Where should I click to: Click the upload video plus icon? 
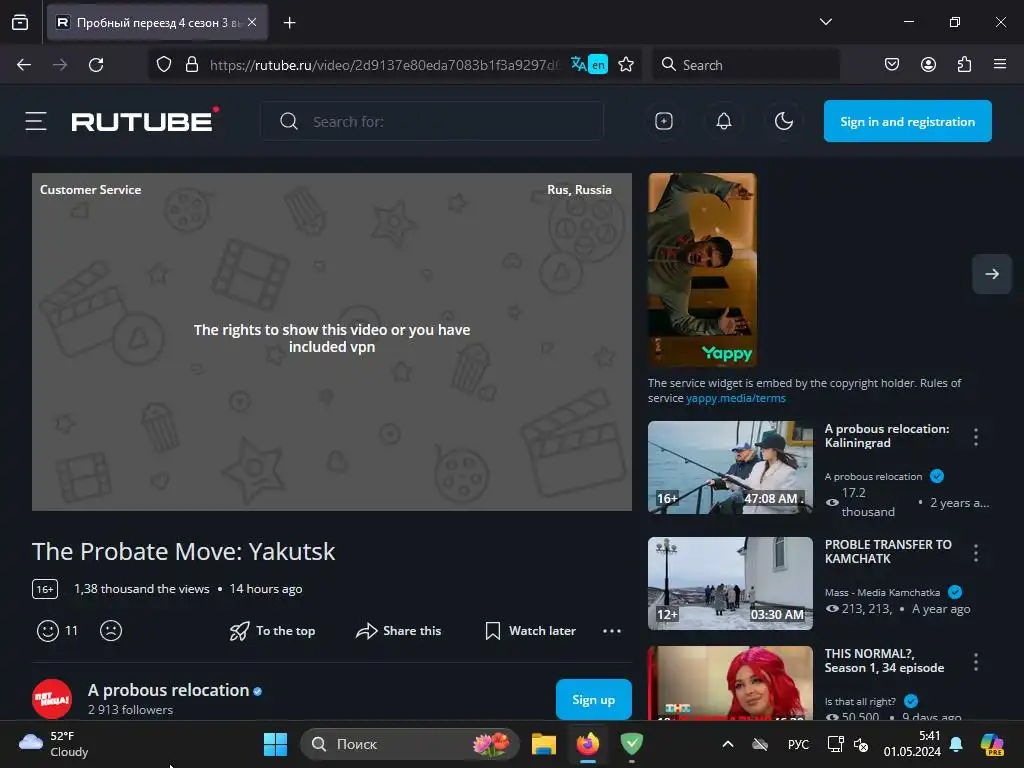pyautogui.click(x=664, y=121)
